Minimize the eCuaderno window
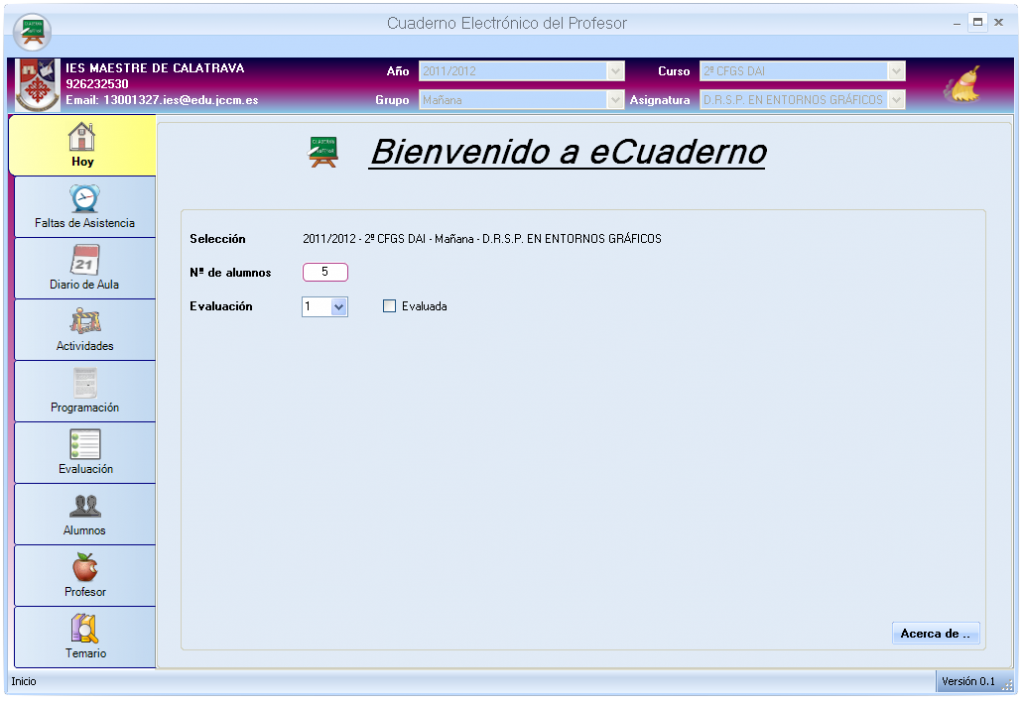The width and height of the screenshot is (1024, 701). point(957,24)
